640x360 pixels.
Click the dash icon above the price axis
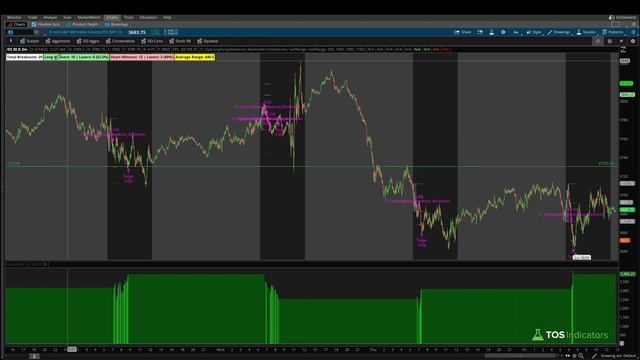[x=621, y=41]
